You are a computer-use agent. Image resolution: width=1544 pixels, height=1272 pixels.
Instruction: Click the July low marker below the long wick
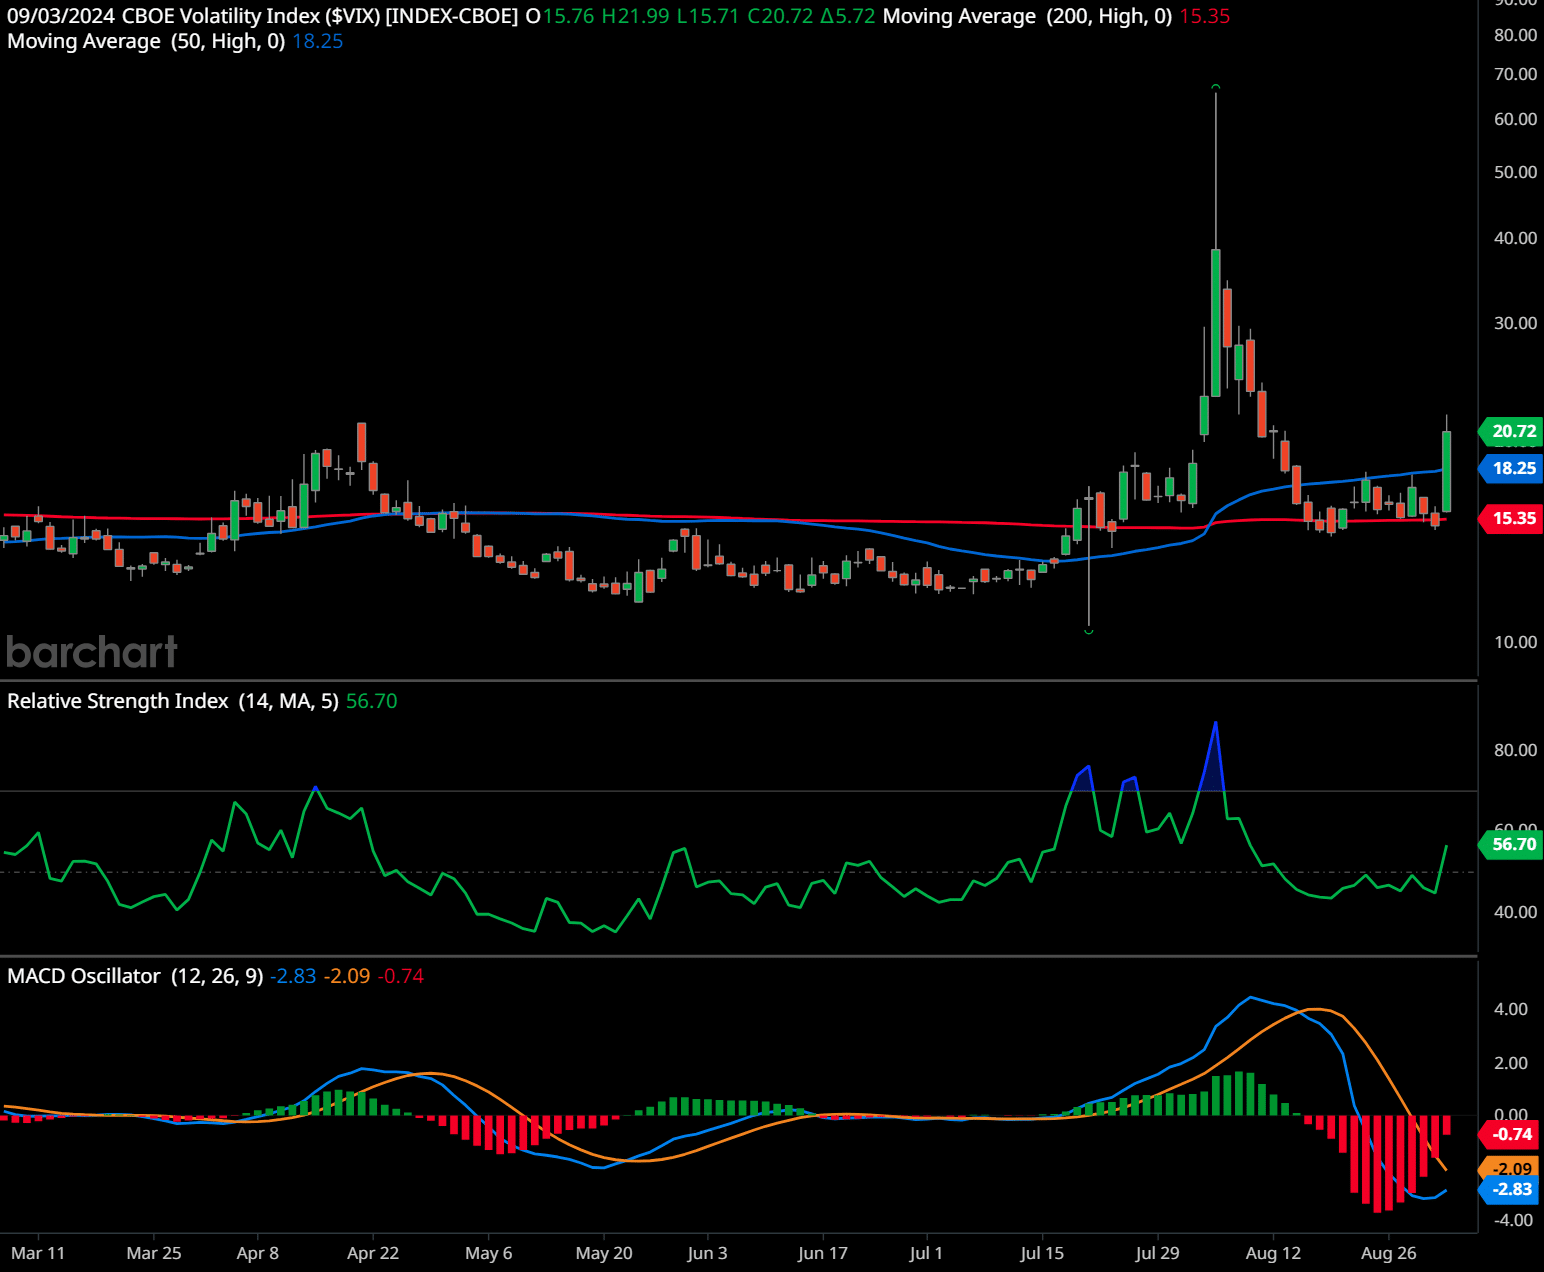pos(1089,631)
